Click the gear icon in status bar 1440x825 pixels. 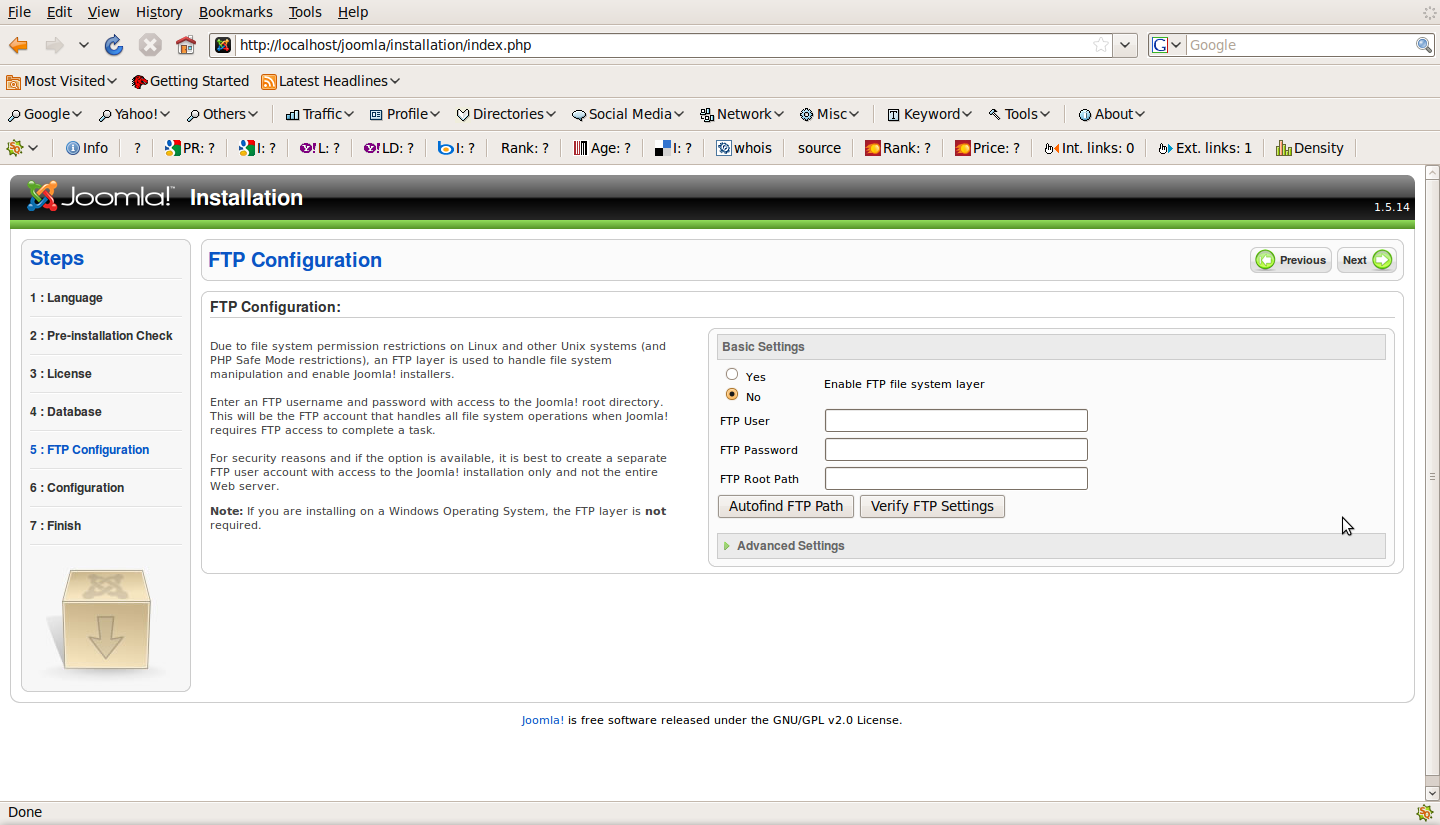click(x=1424, y=812)
